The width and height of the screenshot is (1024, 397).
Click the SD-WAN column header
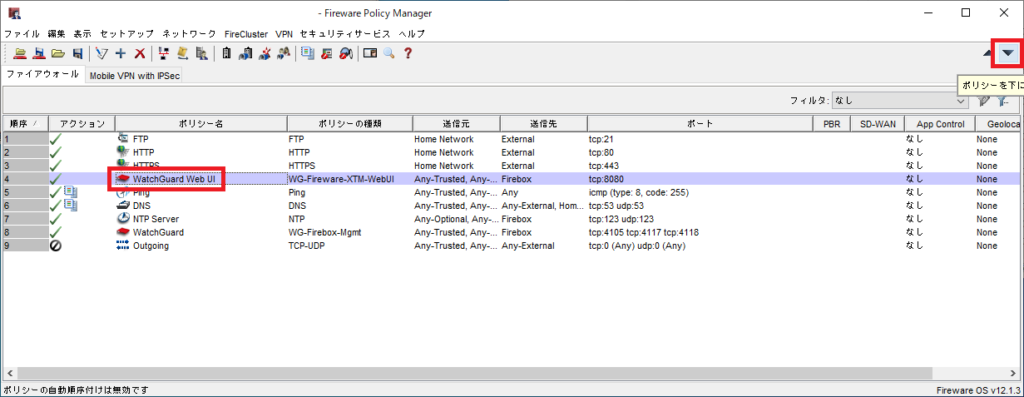point(877,123)
